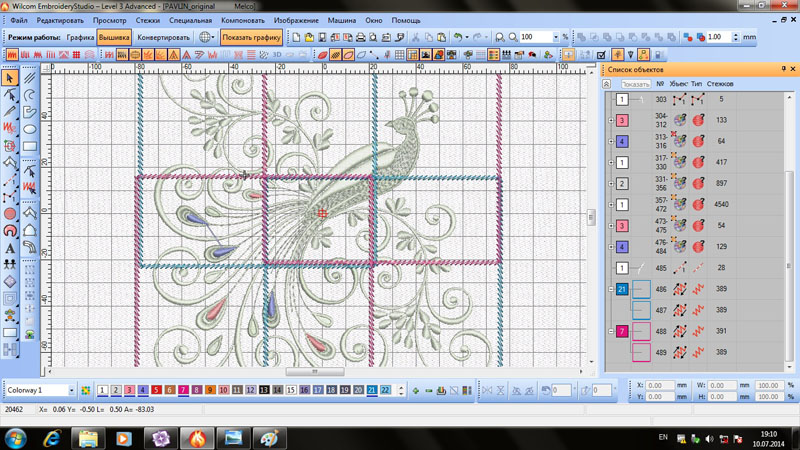This screenshot has width=800, height=450.
Task: Click the Конвертировать button
Action: coord(163,38)
